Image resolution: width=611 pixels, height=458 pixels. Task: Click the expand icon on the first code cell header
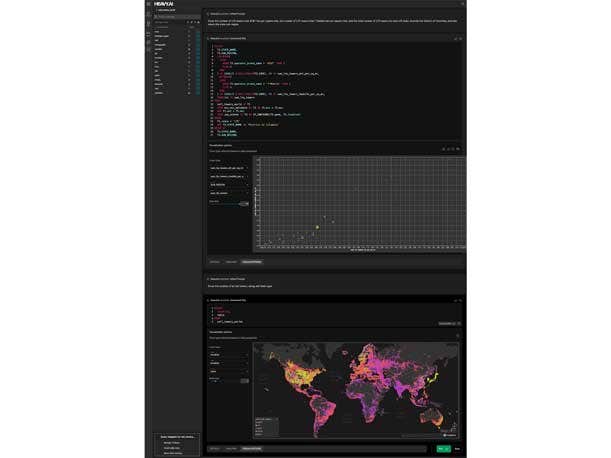click(x=455, y=39)
